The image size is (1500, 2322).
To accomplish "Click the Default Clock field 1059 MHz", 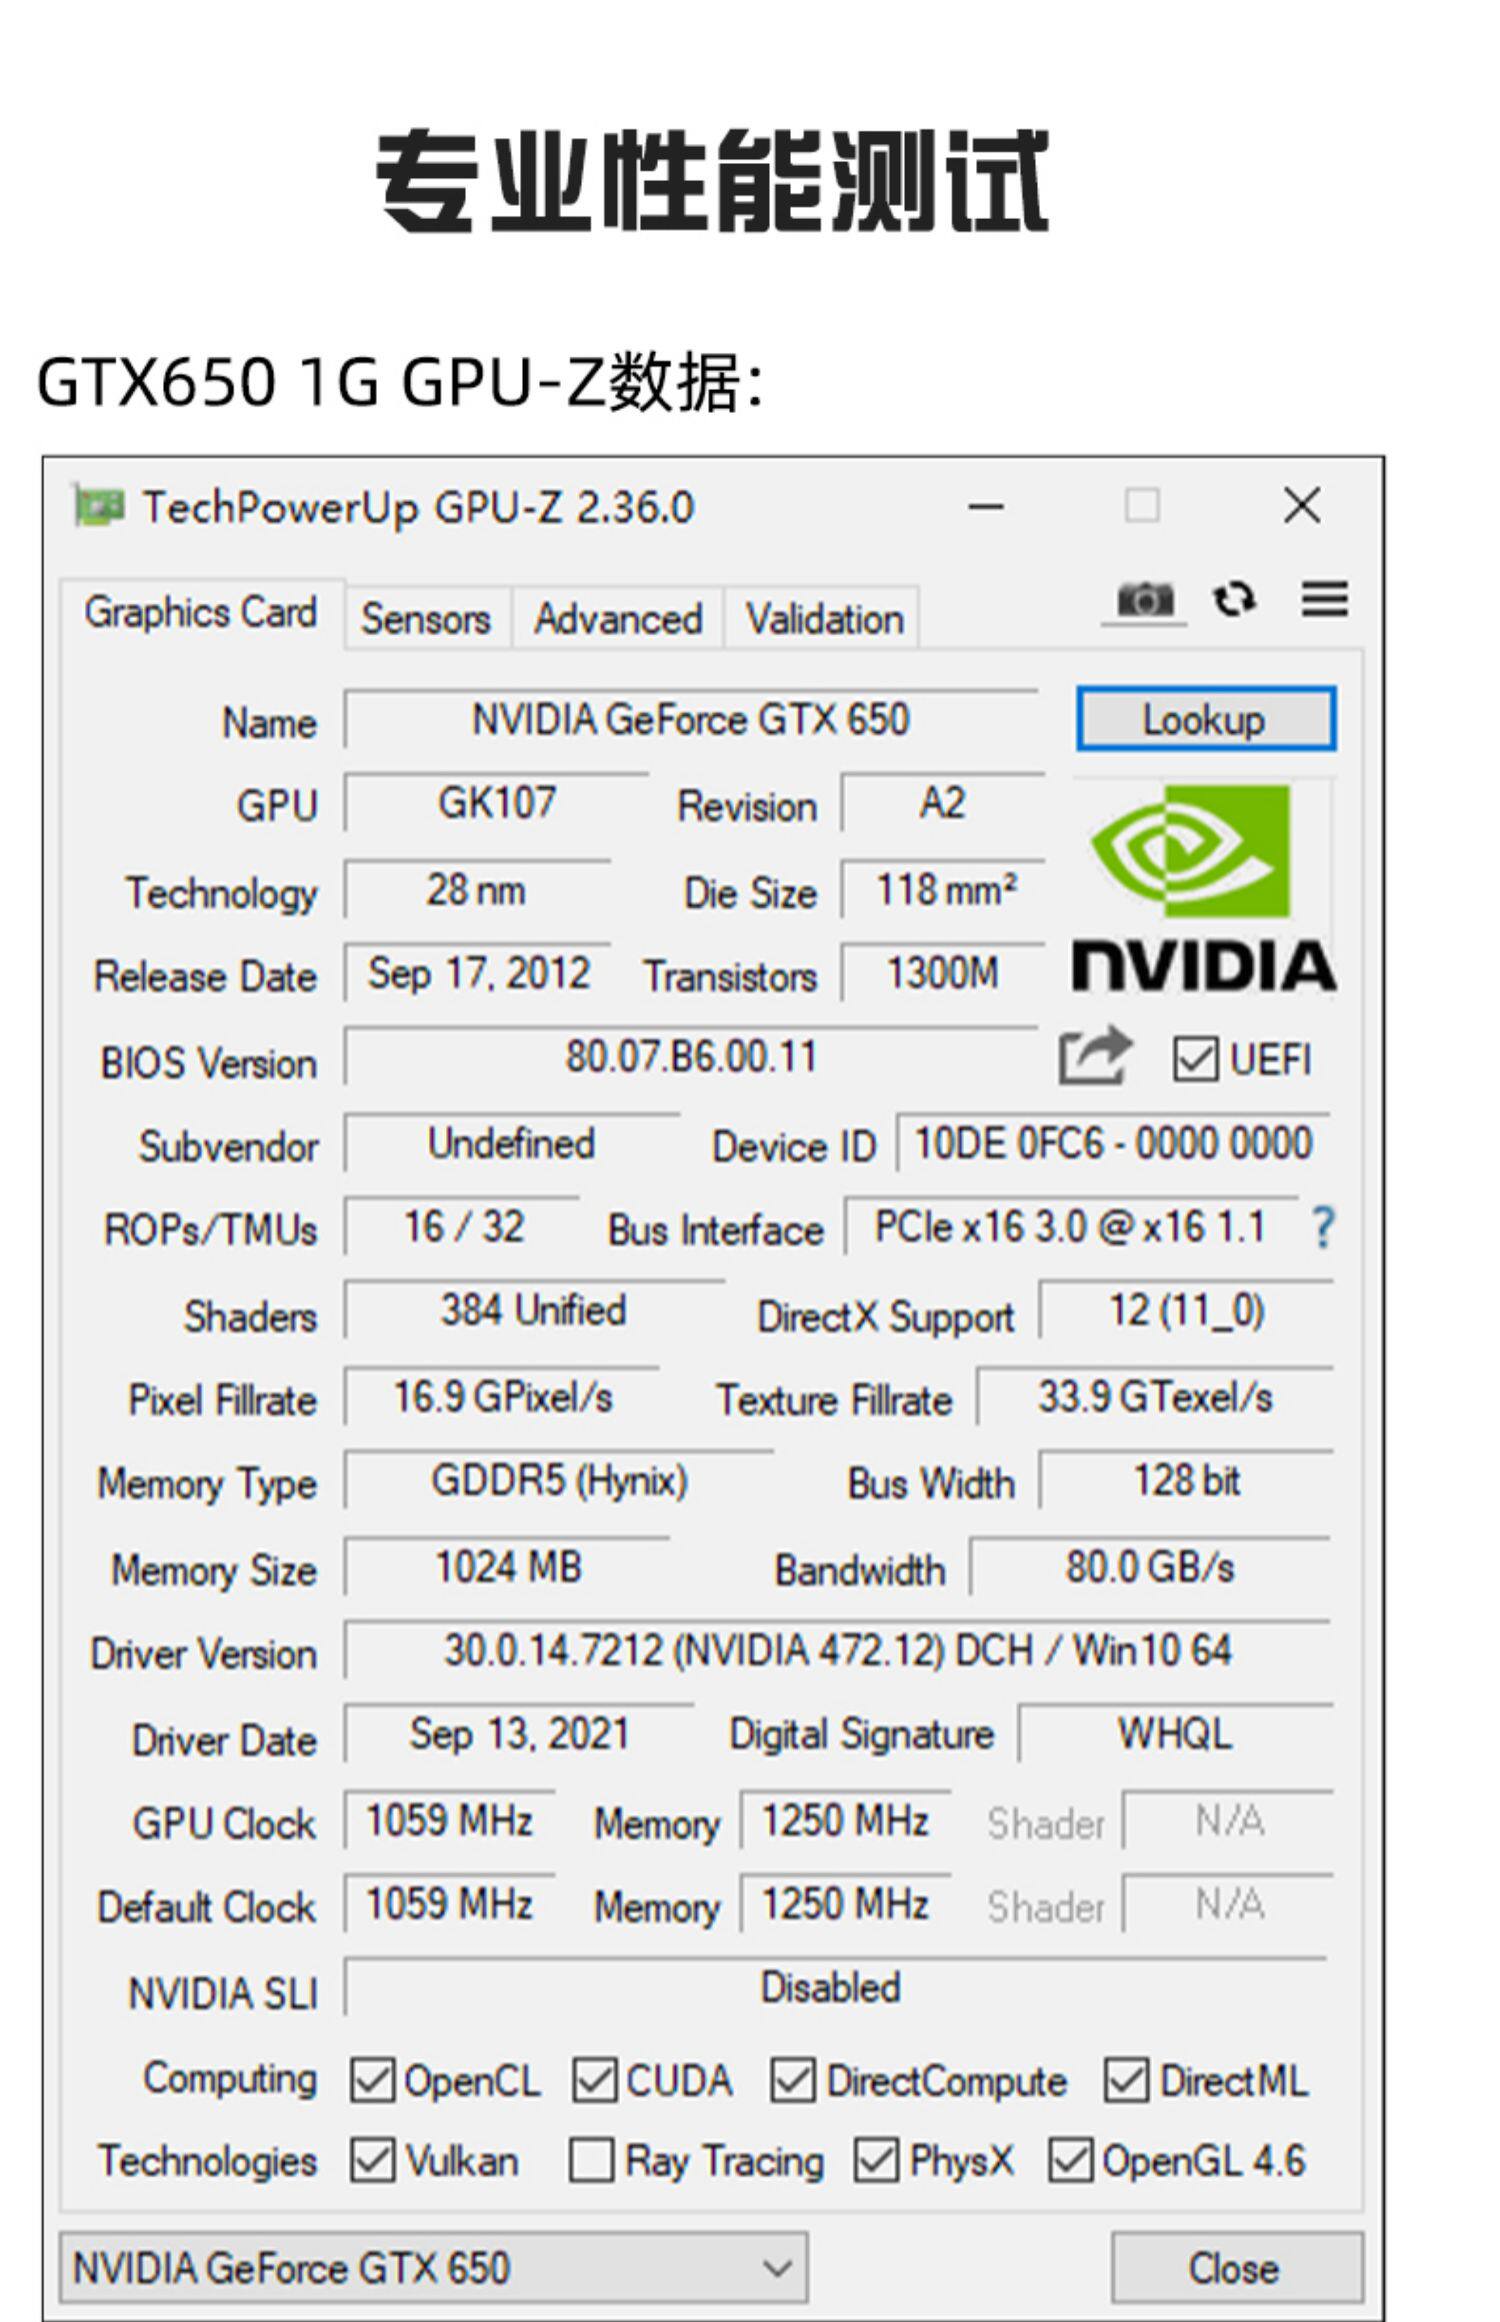I will coord(449,1904).
